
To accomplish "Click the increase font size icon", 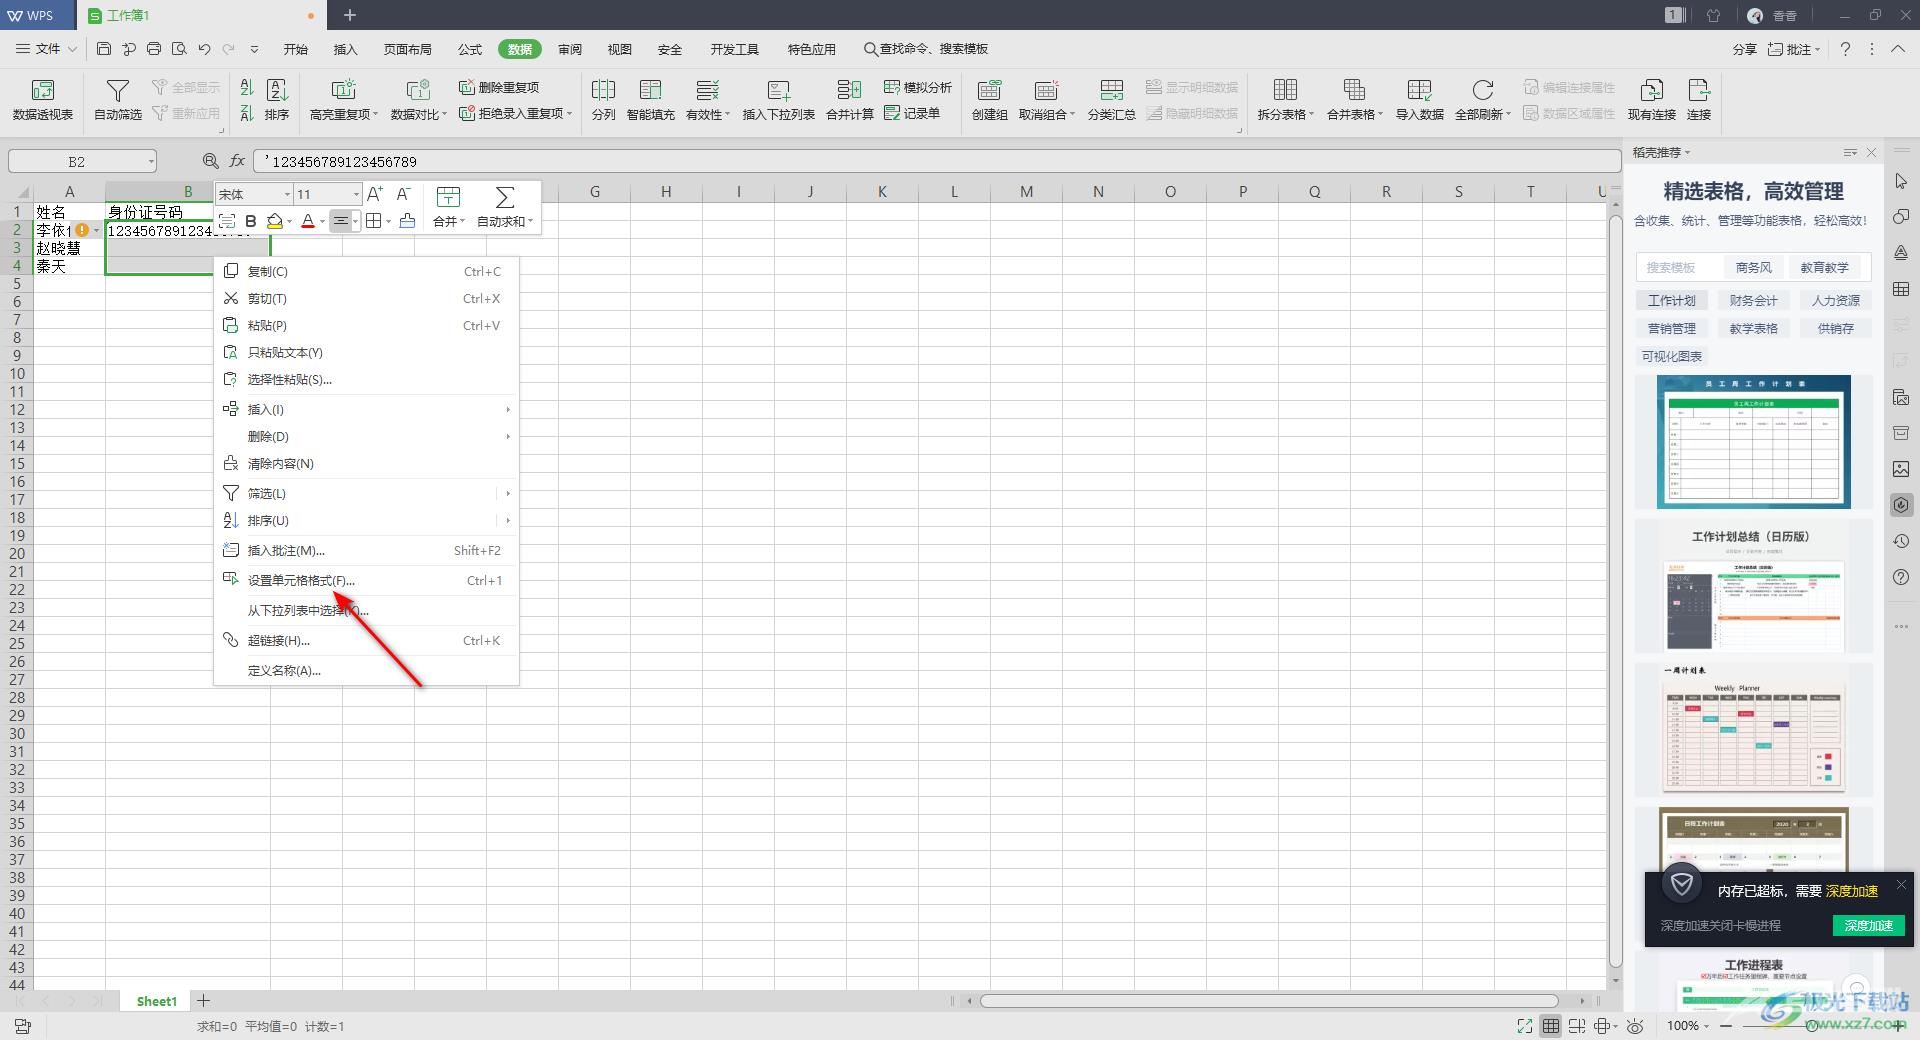I will 375,194.
